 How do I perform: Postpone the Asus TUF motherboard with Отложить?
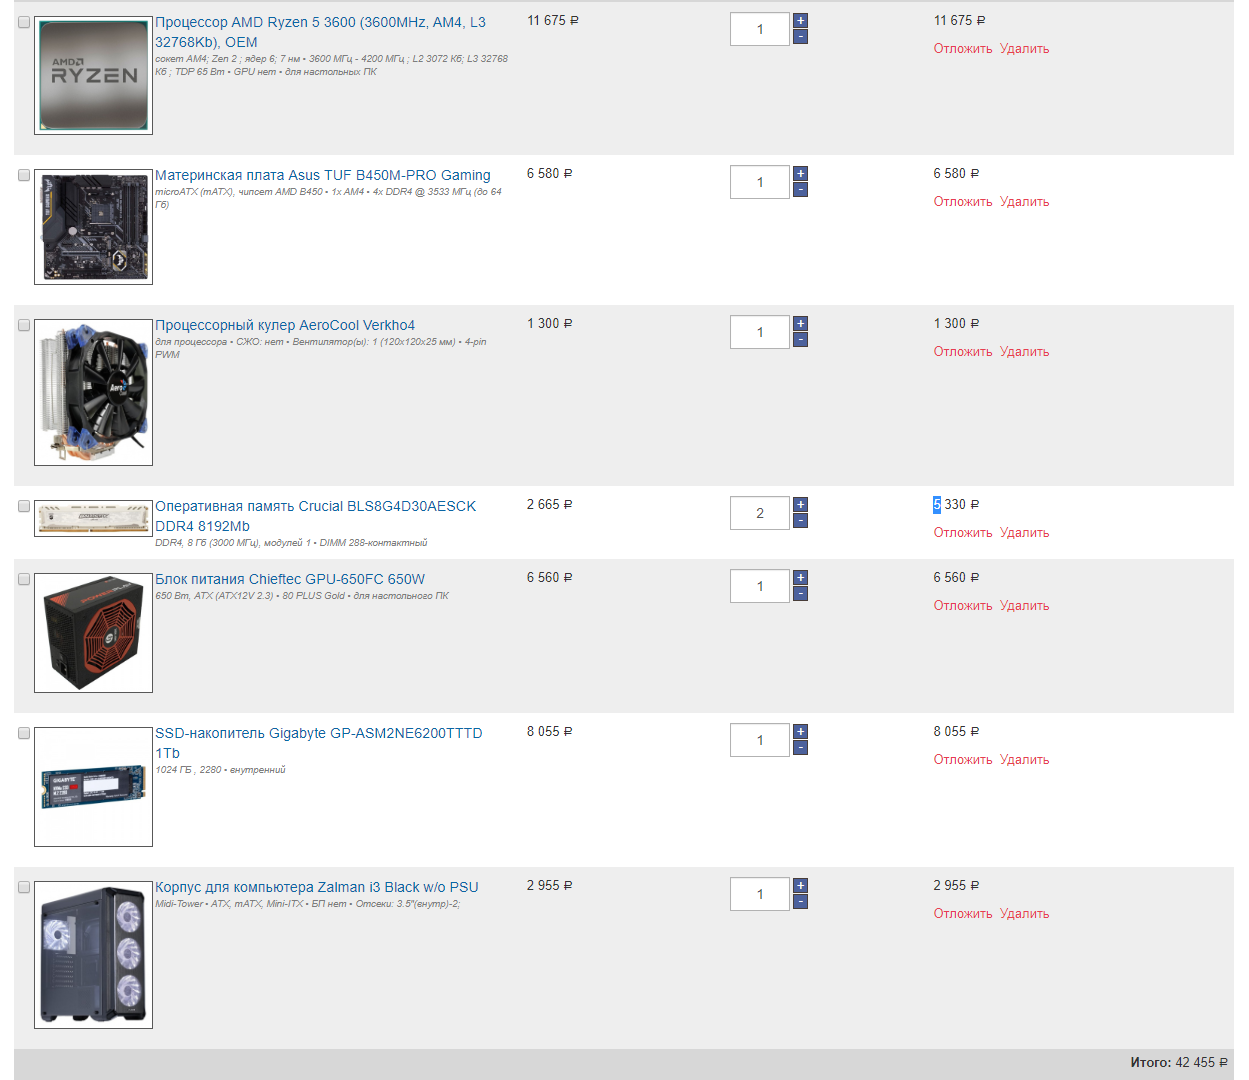963,202
